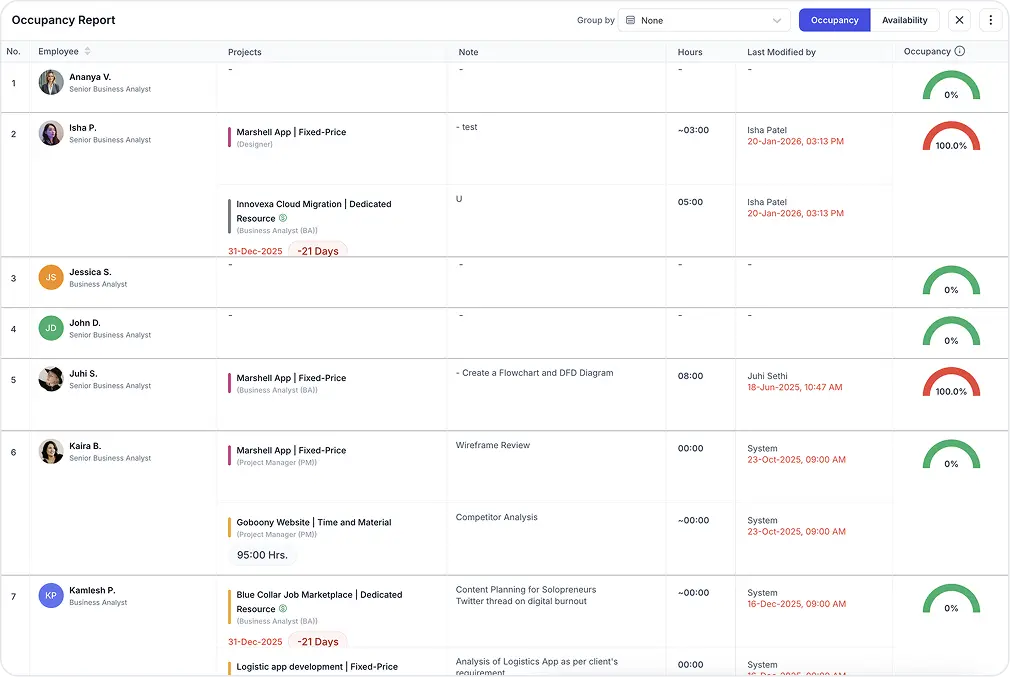Open Kaira B.'s Marshell App Fixed-Price project
This screenshot has height=677, width=1010.
[291, 450]
